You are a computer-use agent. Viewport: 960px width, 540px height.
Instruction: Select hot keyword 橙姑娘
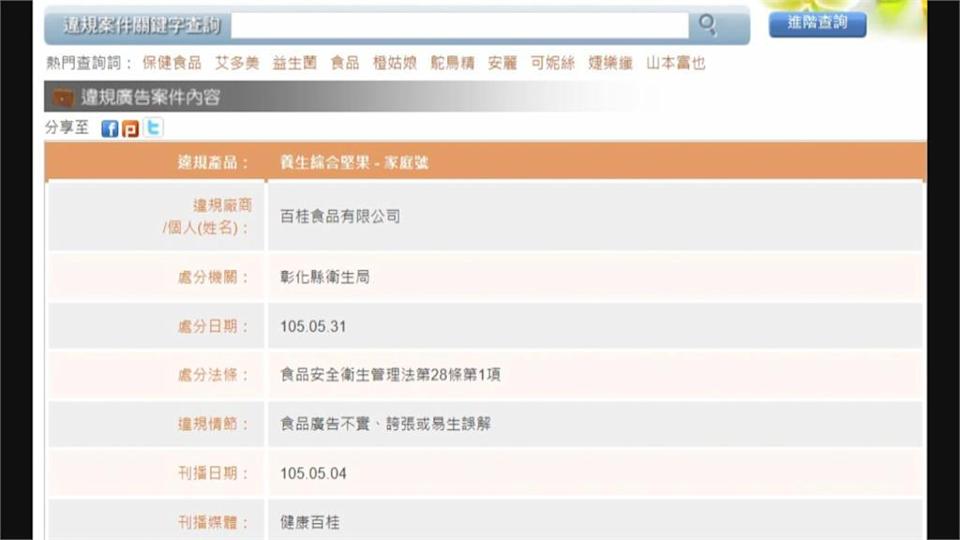(x=395, y=63)
